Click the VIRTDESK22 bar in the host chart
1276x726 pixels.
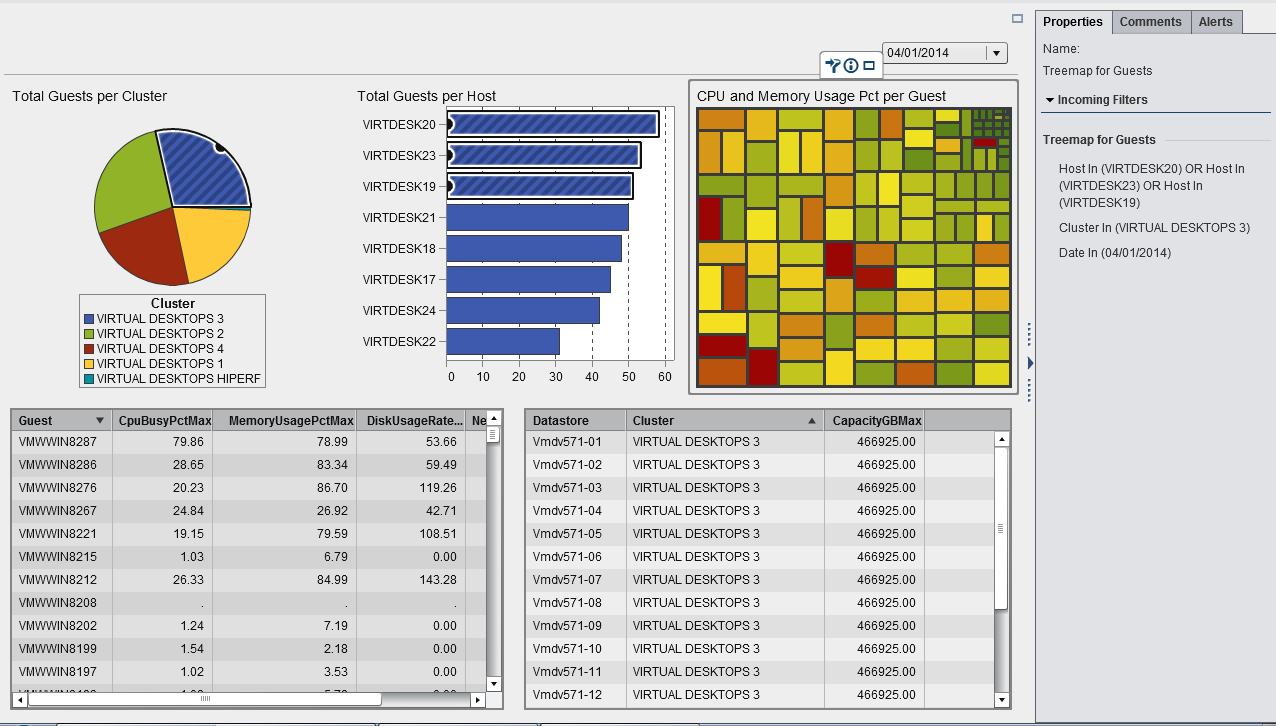click(503, 341)
